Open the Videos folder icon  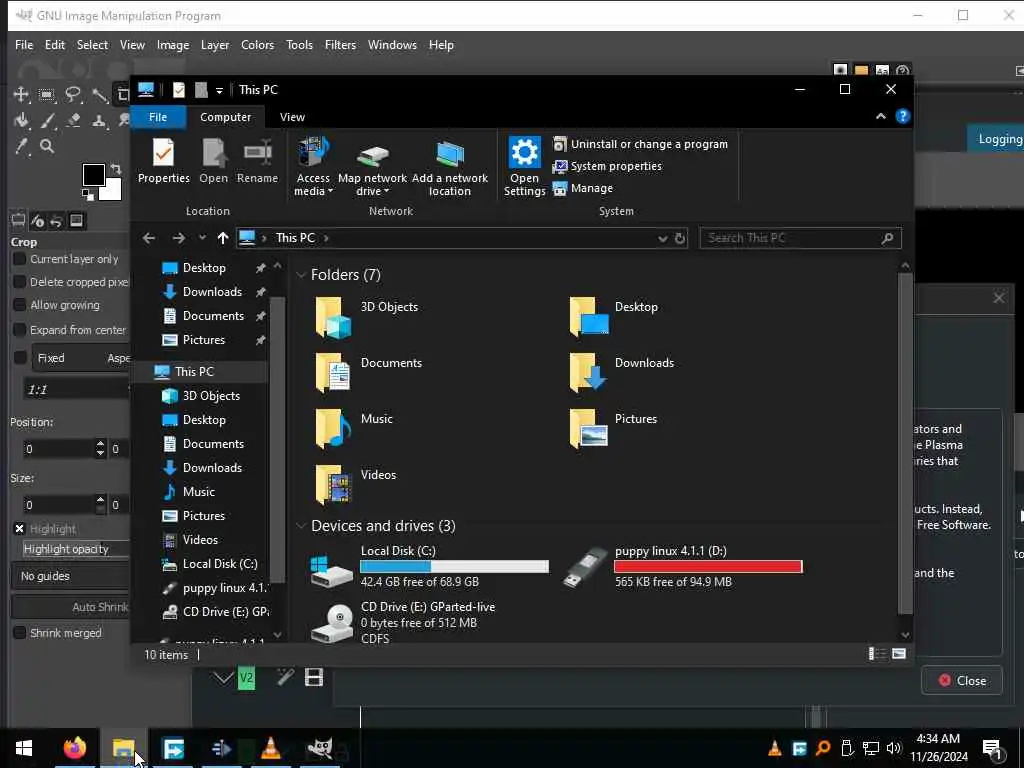pos(333,485)
